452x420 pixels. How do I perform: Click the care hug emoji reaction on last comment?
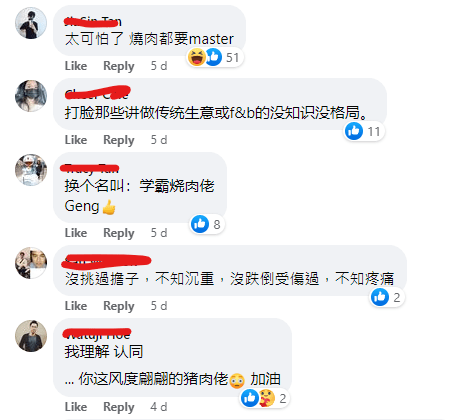(267, 398)
